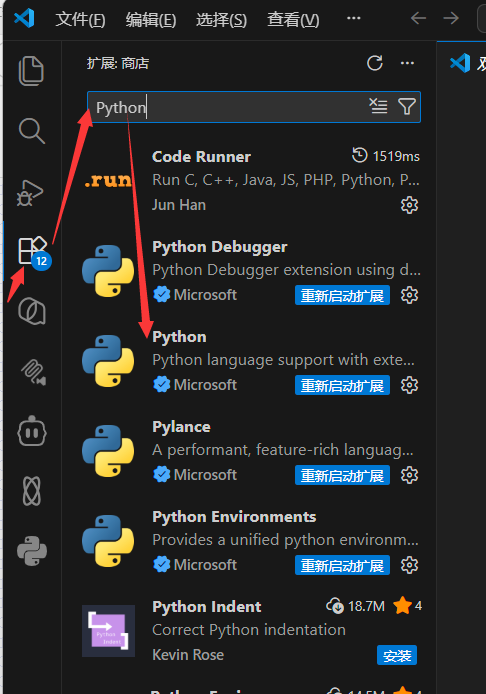
Task: Click 'Correct Python indentation' description
Action: (249, 630)
